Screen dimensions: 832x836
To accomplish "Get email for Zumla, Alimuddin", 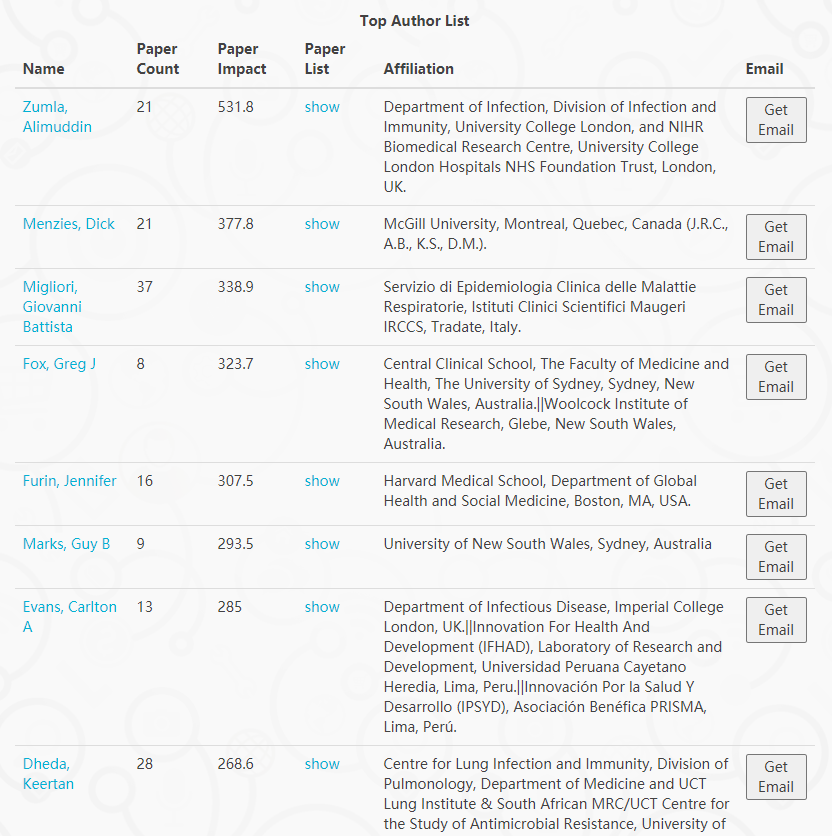I will [776, 120].
